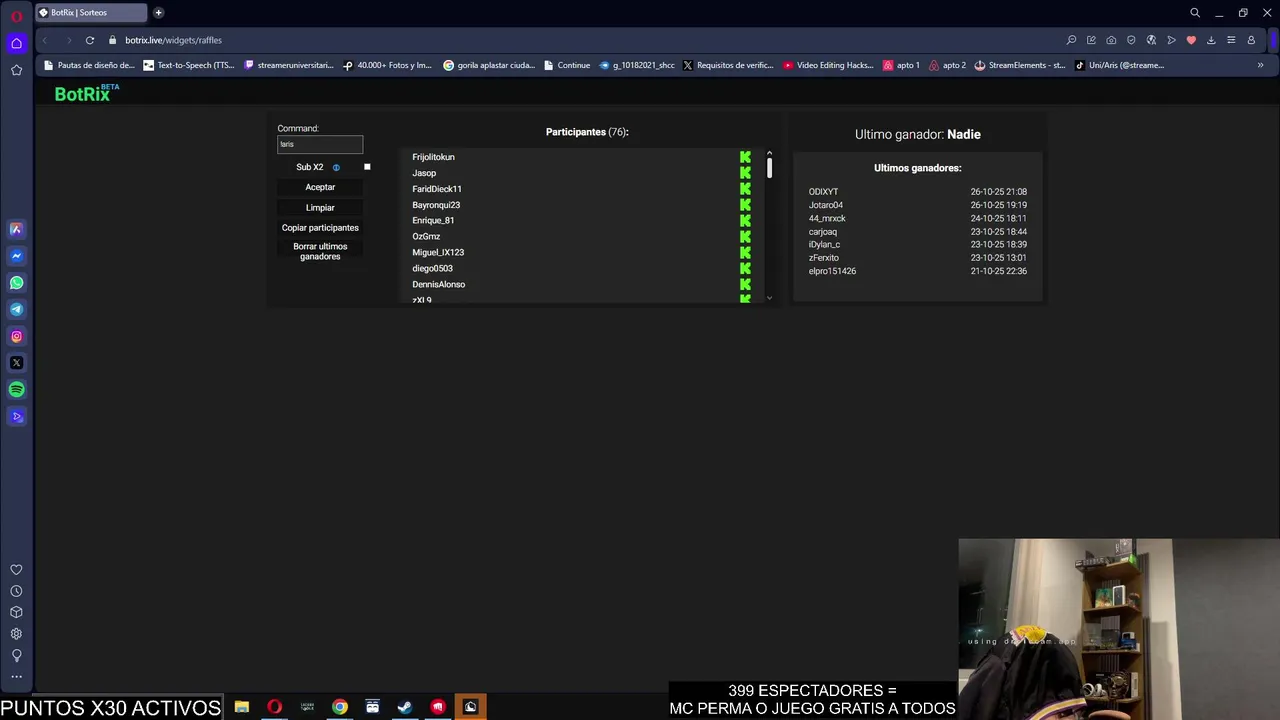Open the search-in-page magnifier icon in address bar
The height and width of the screenshot is (720, 1280).
1071,40
